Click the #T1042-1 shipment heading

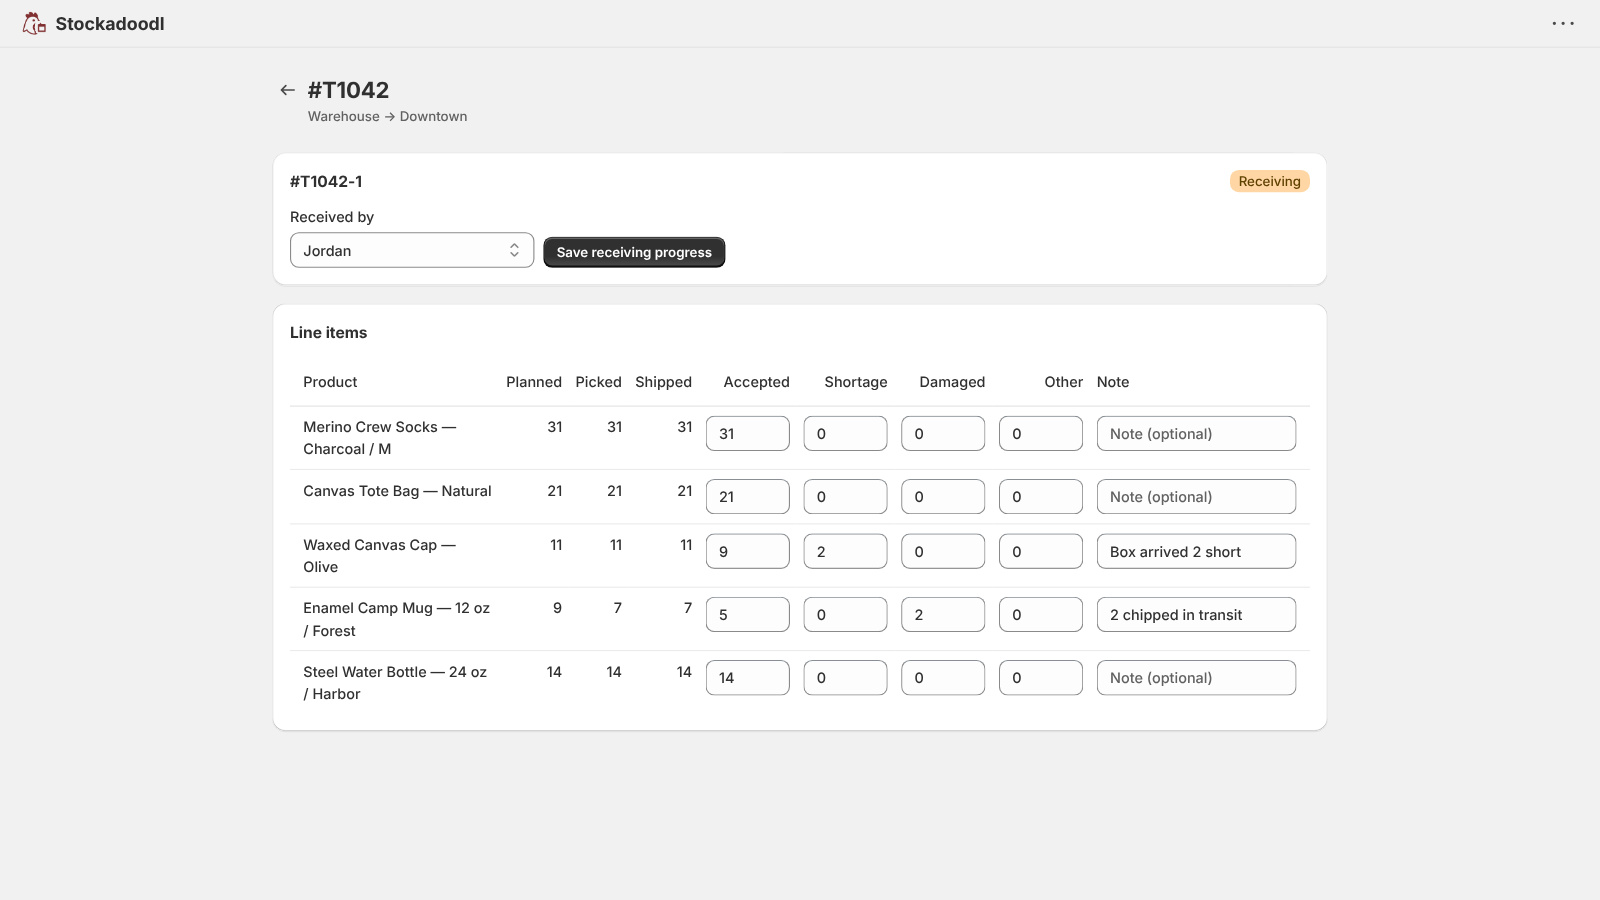click(x=326, y=181)
